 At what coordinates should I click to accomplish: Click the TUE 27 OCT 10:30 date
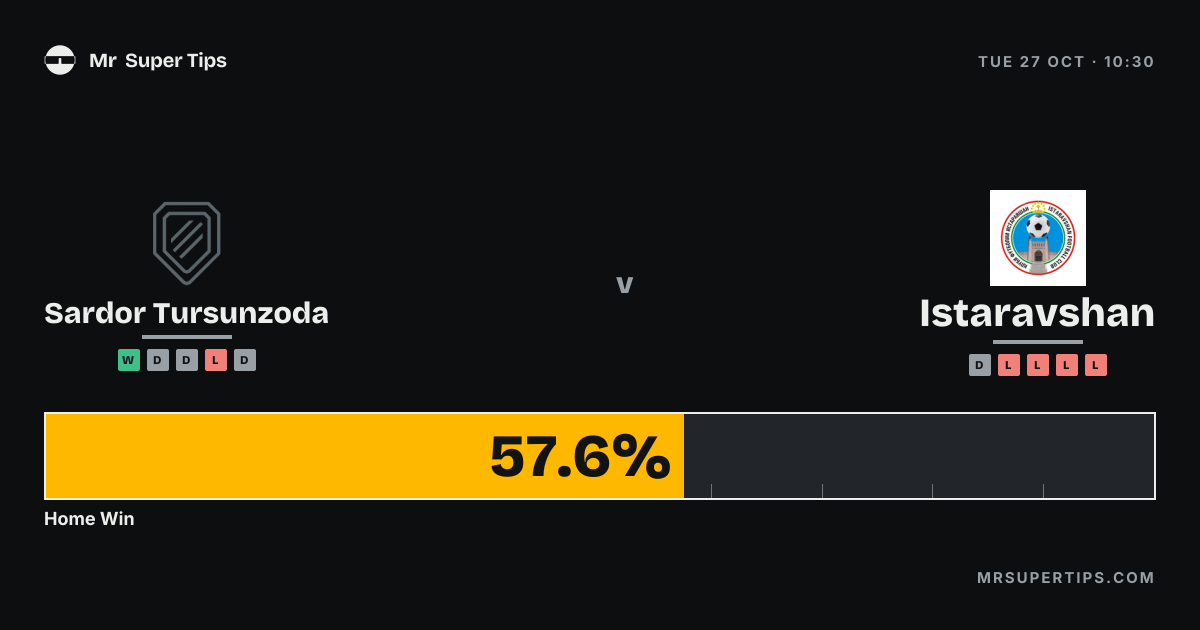coord(1066,62)
